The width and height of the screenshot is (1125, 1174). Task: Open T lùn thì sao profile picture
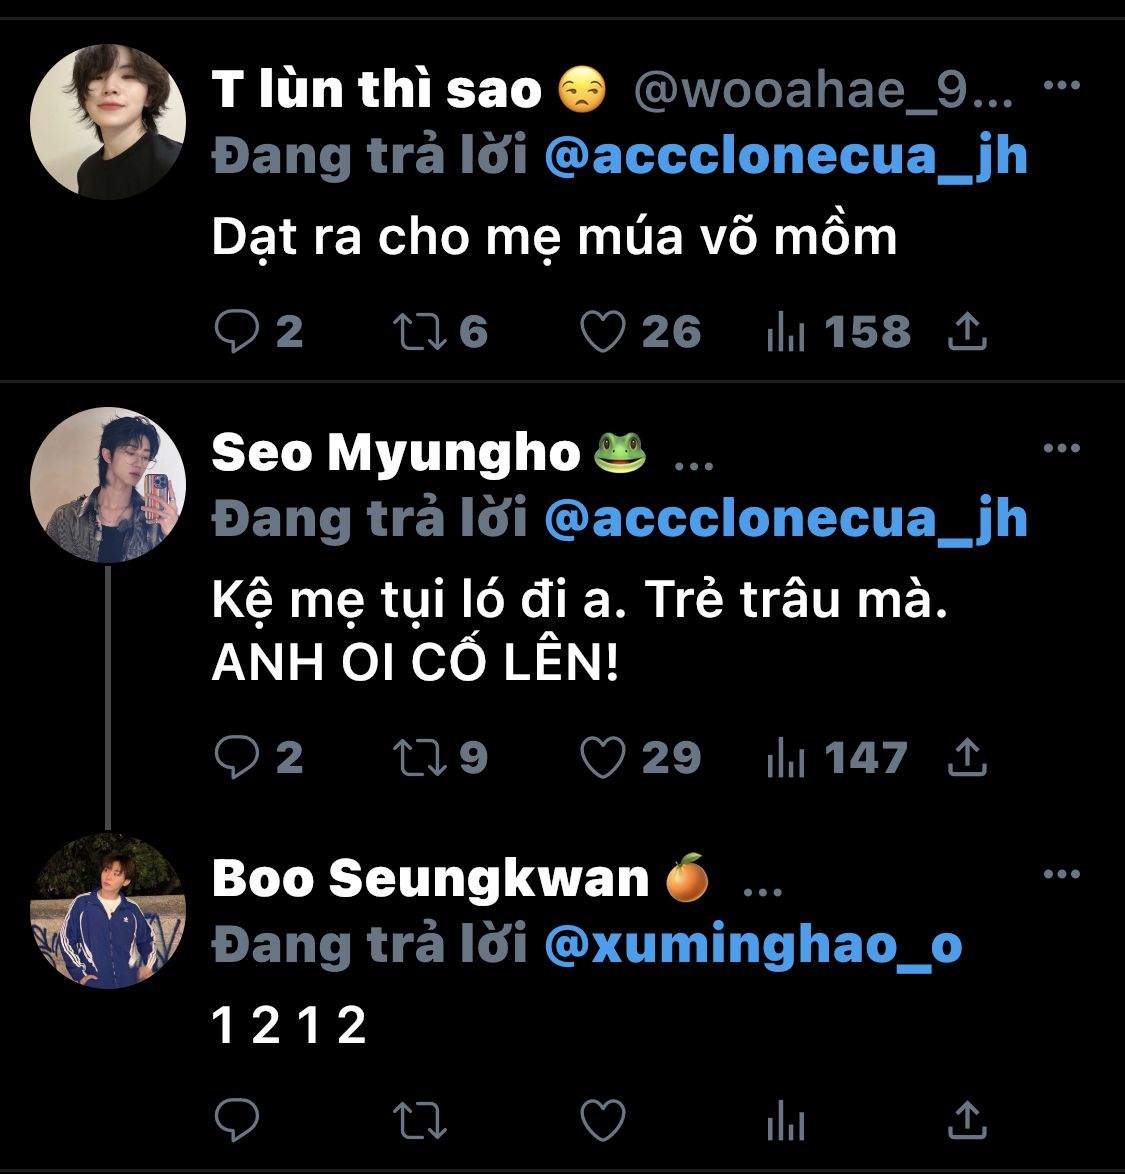point(108,121)
